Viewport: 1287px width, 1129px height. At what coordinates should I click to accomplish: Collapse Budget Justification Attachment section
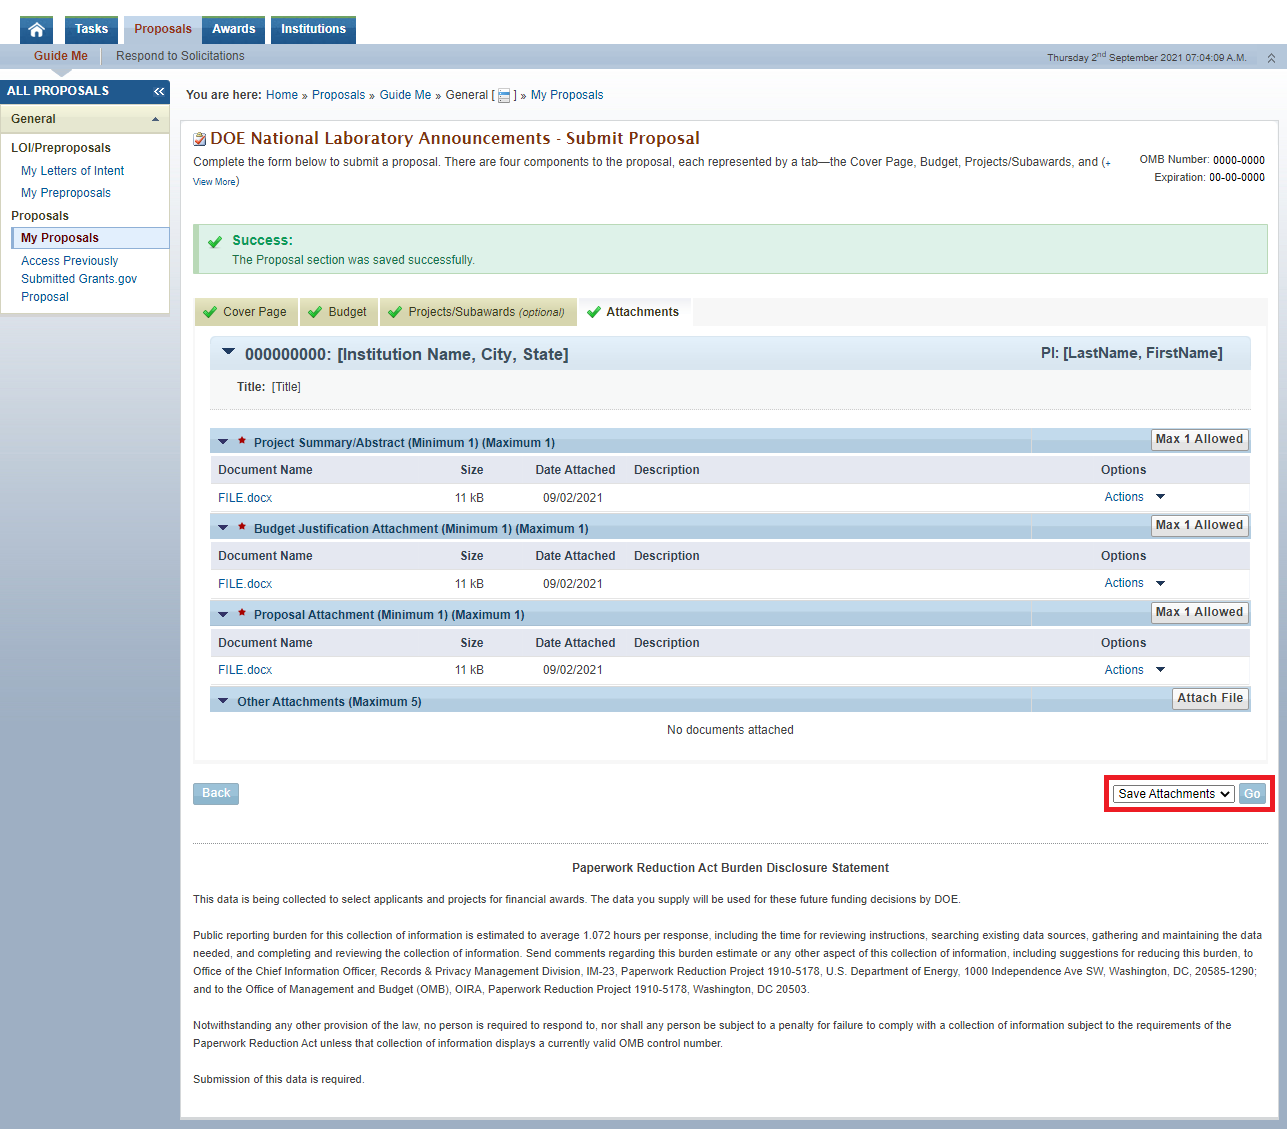coord(223,528)
